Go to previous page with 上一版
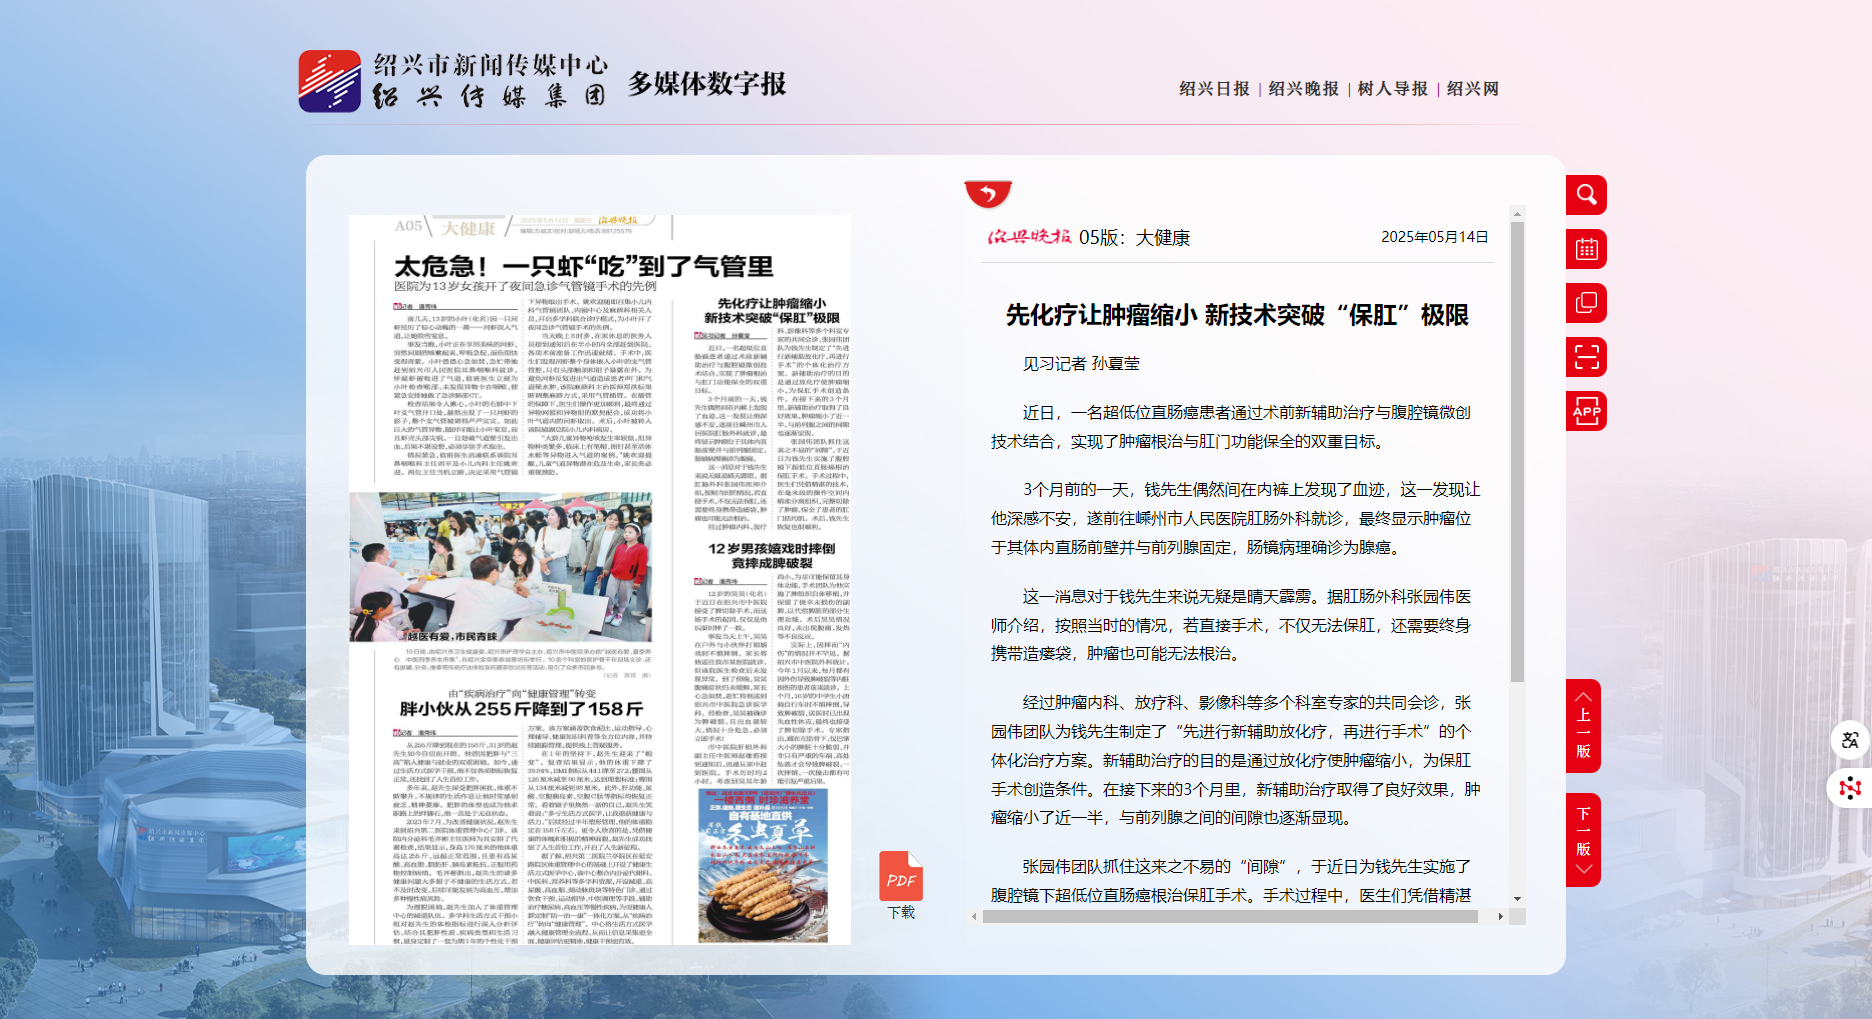Screen dimensions: 1872x1019 tap(1583, 727)
